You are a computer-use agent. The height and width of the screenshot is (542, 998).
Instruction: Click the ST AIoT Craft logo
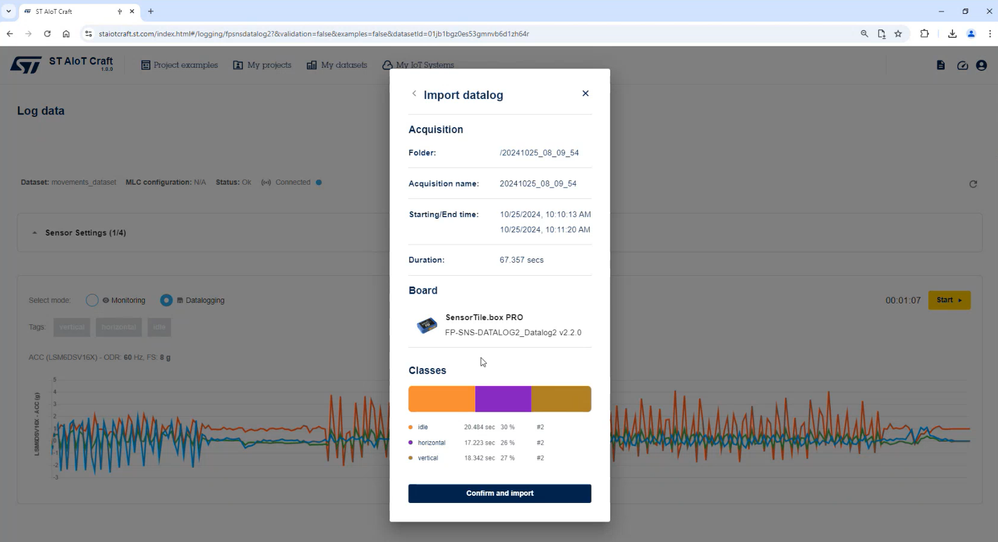click(x=62, y=64)
